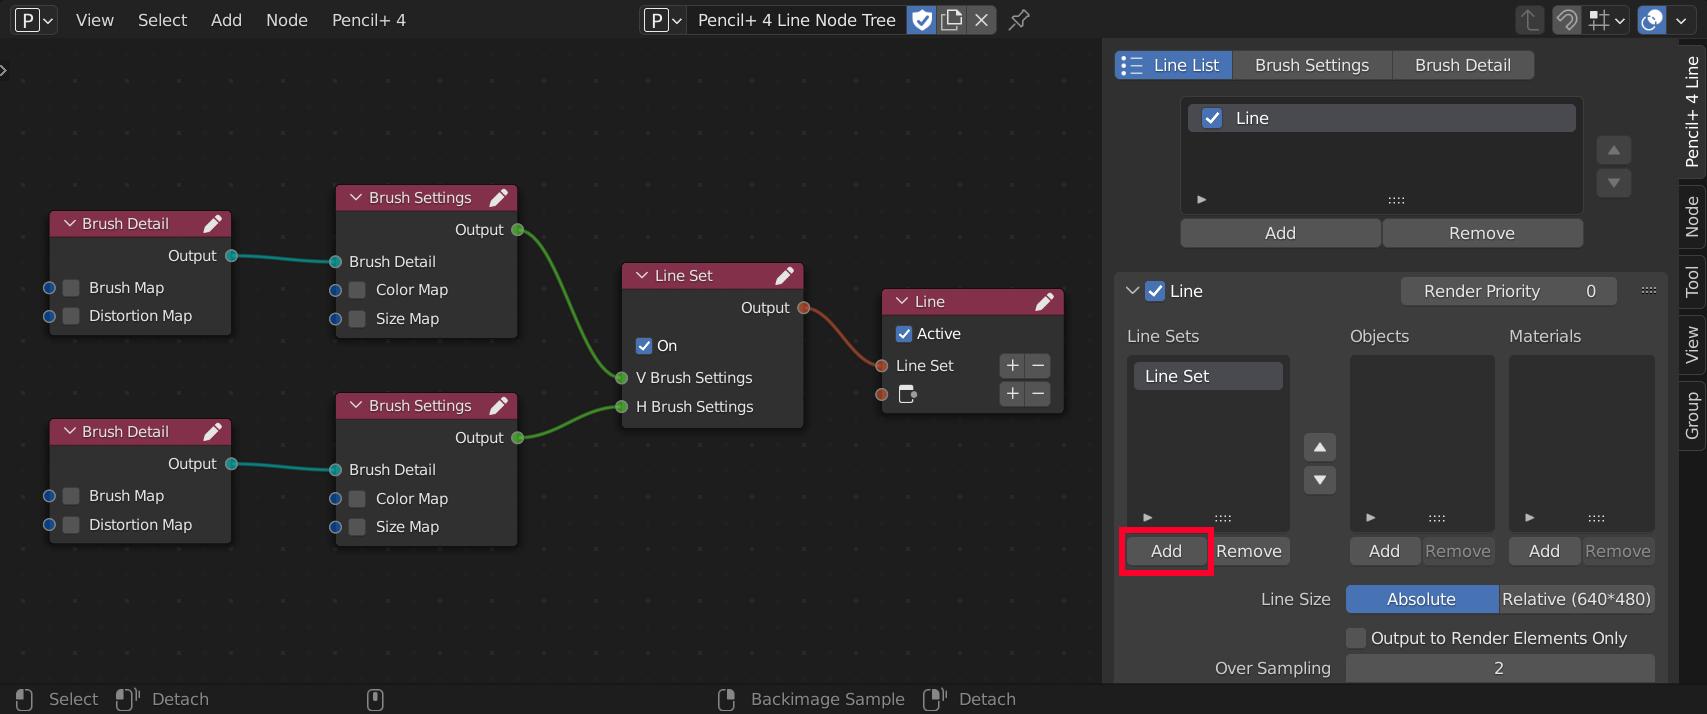Viewport: 1707px width, 714px height.
Task: Uncheck Active on the Line node
Action: pyautogui.click(x=904, y=334)
